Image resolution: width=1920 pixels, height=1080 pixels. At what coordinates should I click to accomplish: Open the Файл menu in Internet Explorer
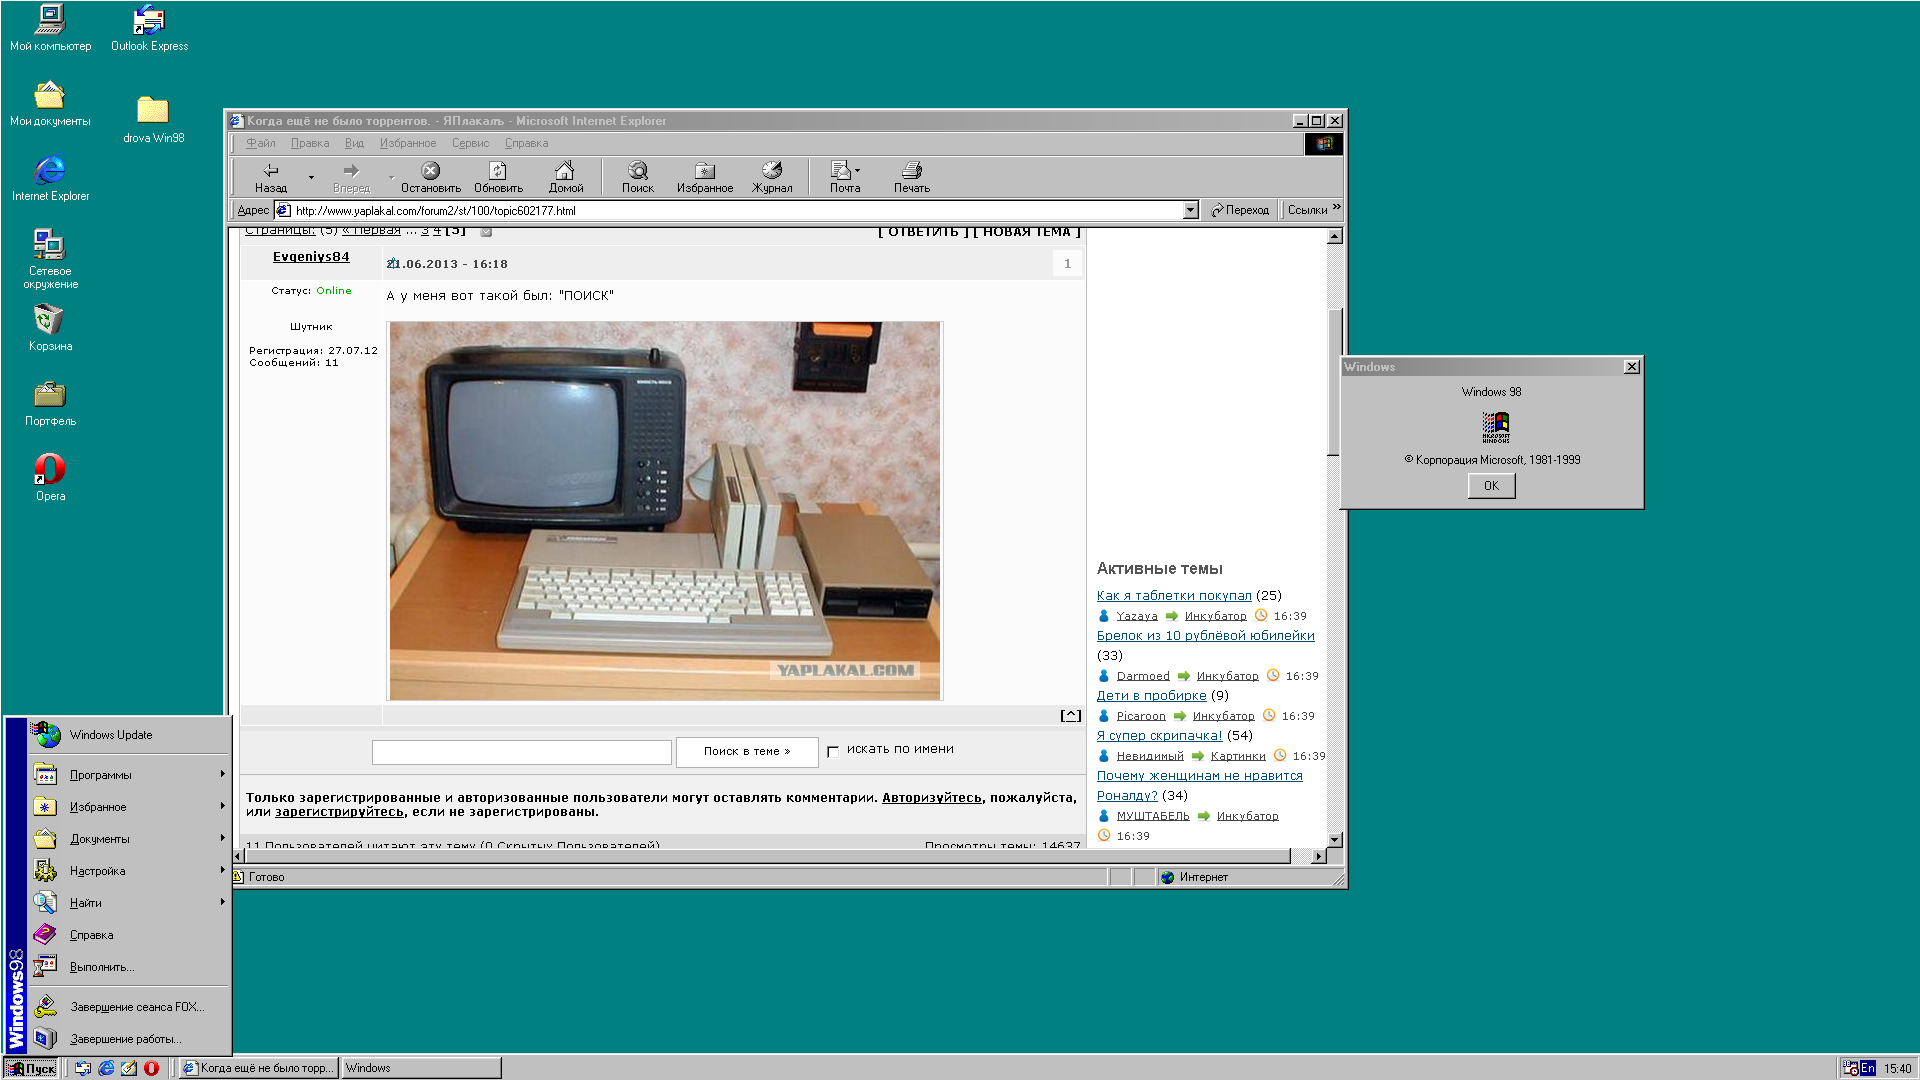coord(261,143)
